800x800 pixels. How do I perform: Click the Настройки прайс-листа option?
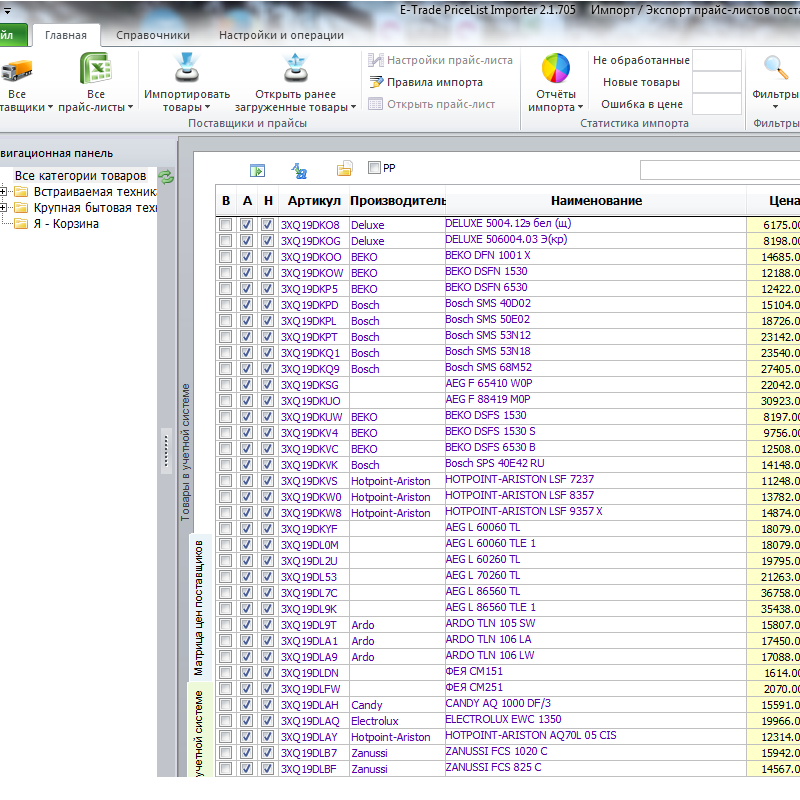440,60
